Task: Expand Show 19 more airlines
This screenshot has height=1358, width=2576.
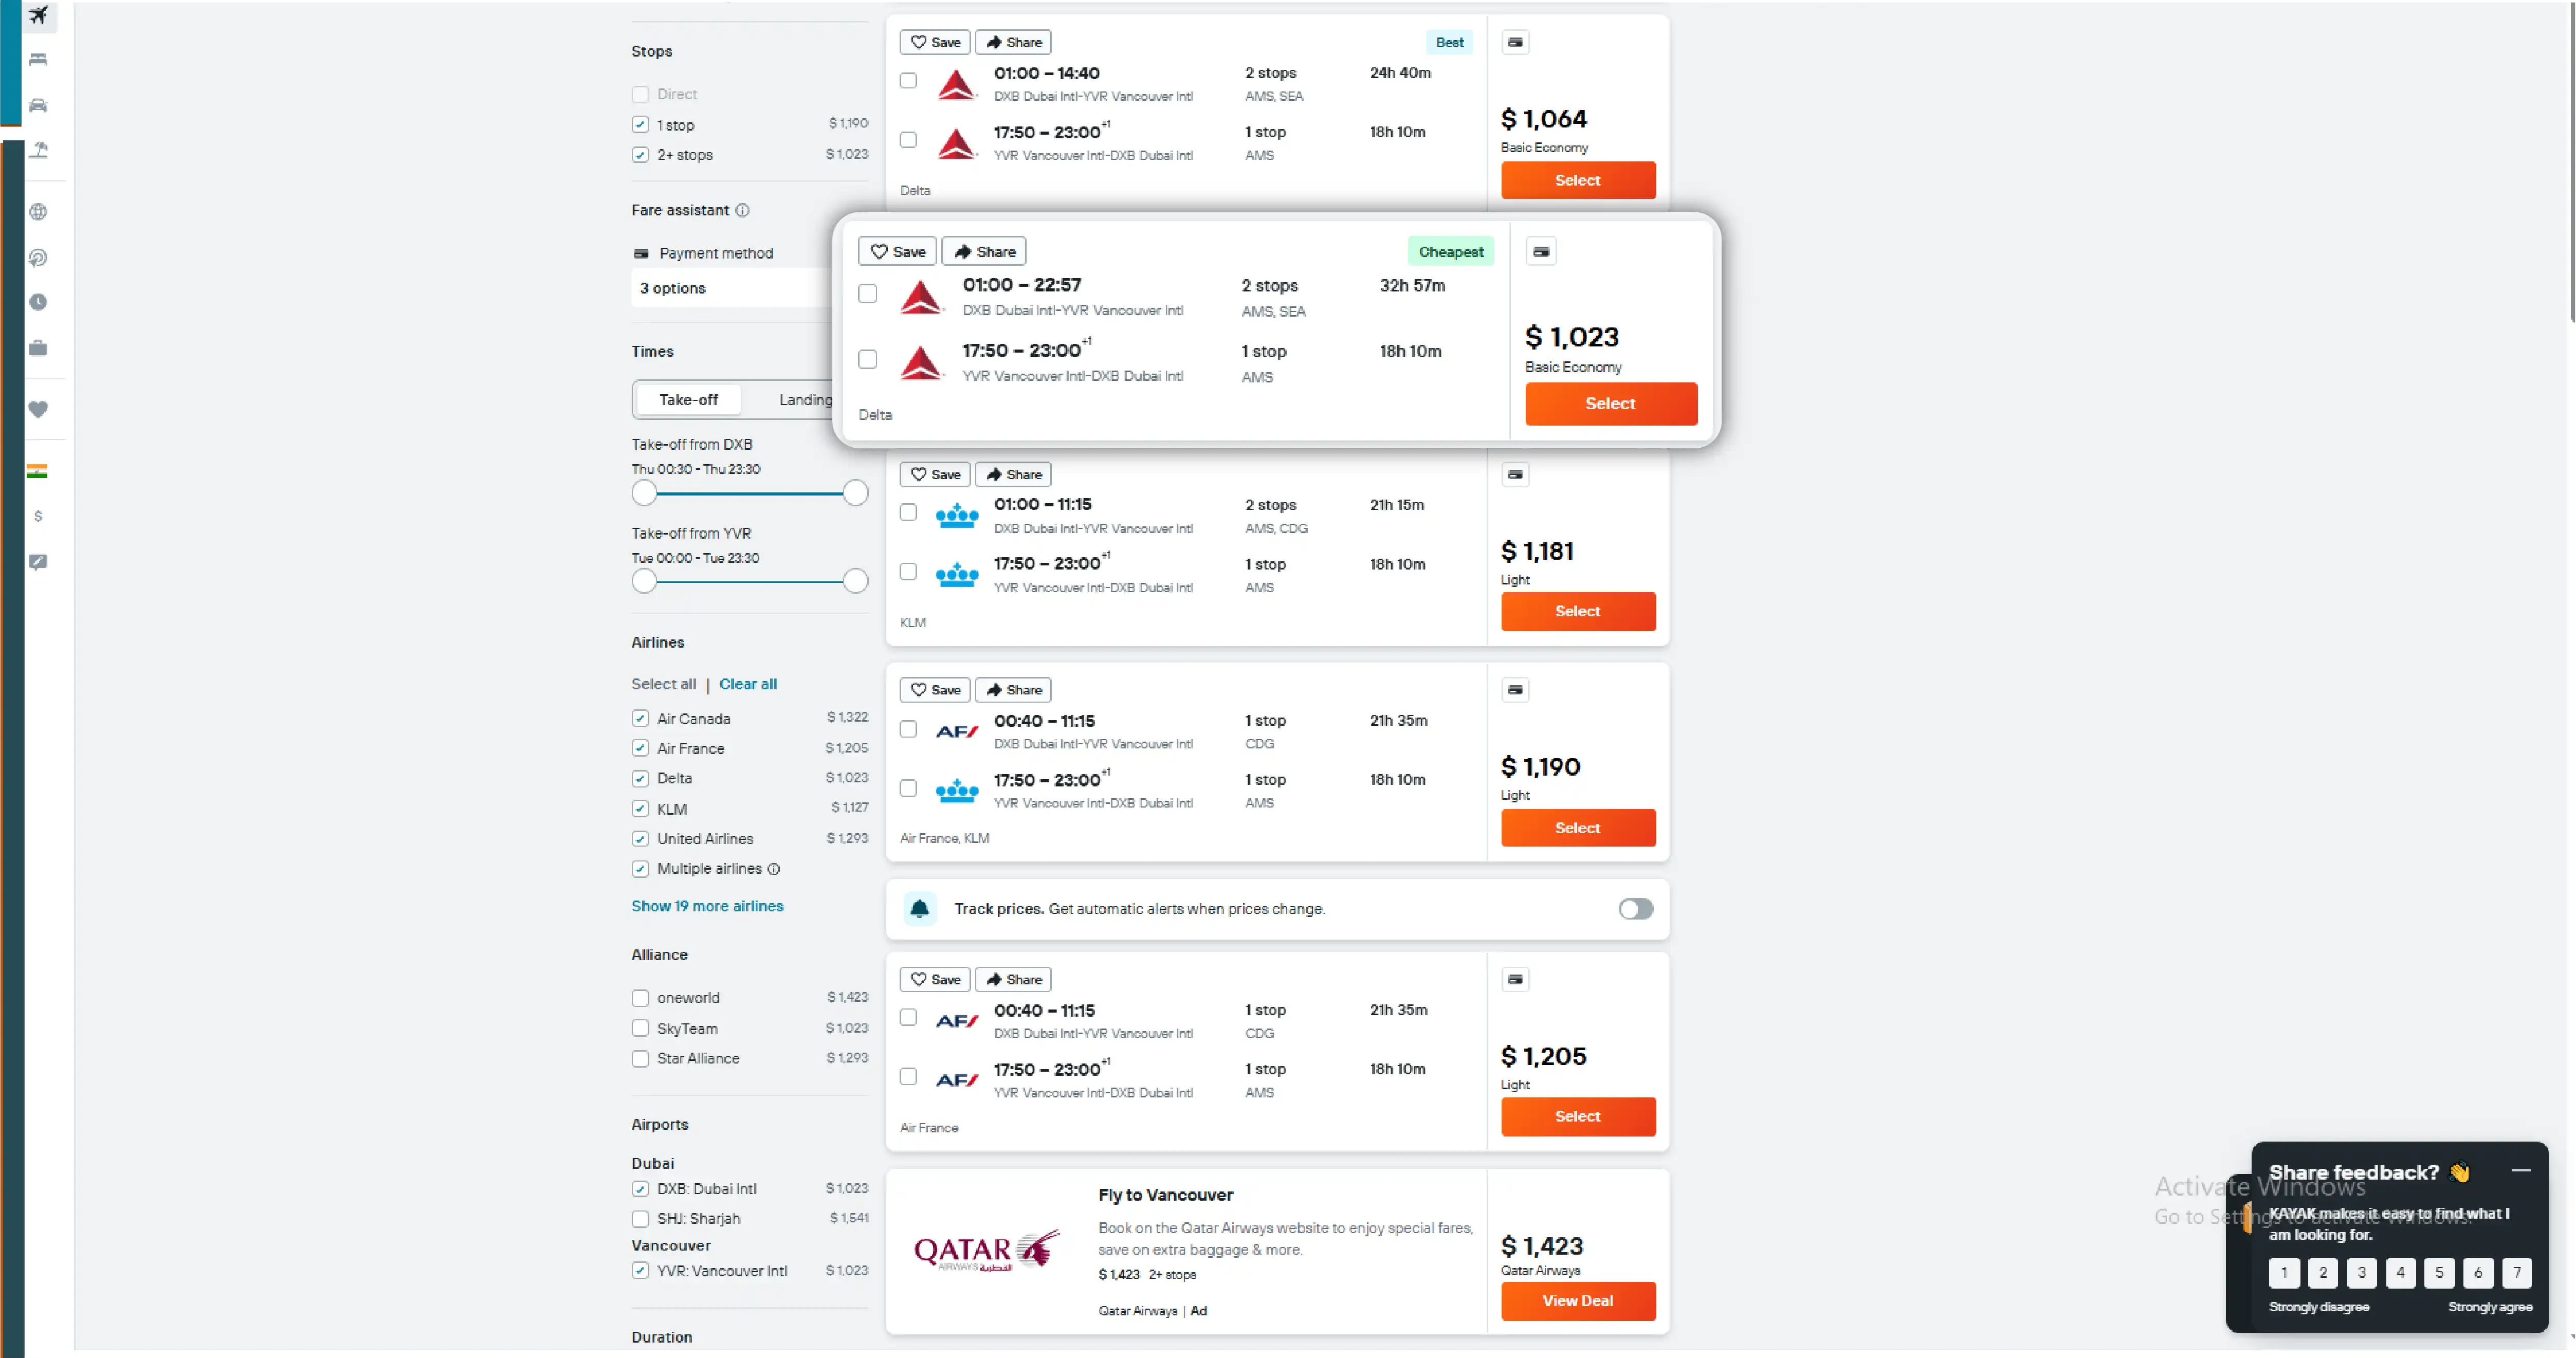Action: click(707, 906)
